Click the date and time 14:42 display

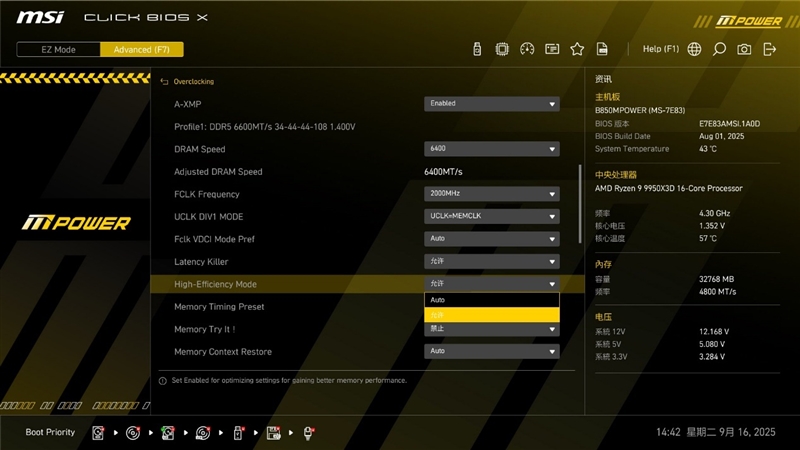point(715,432)
